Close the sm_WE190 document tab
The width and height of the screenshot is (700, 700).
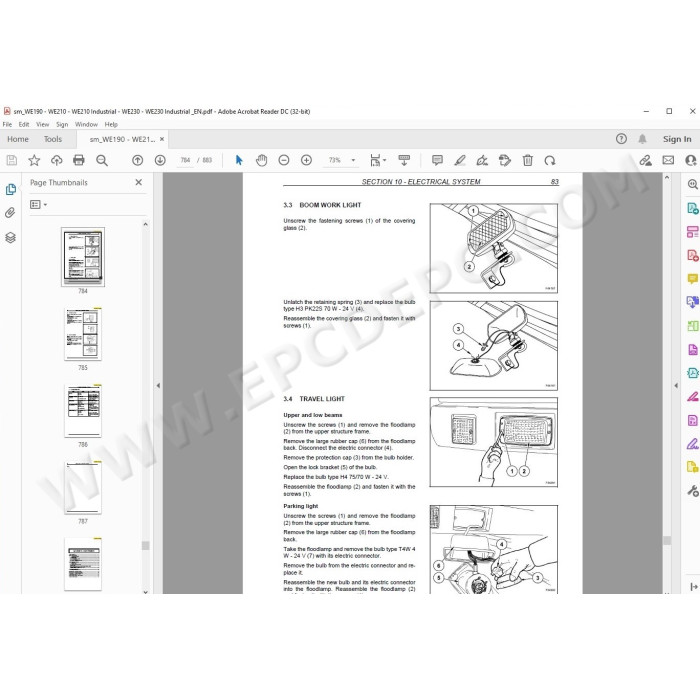pos(162,139)
